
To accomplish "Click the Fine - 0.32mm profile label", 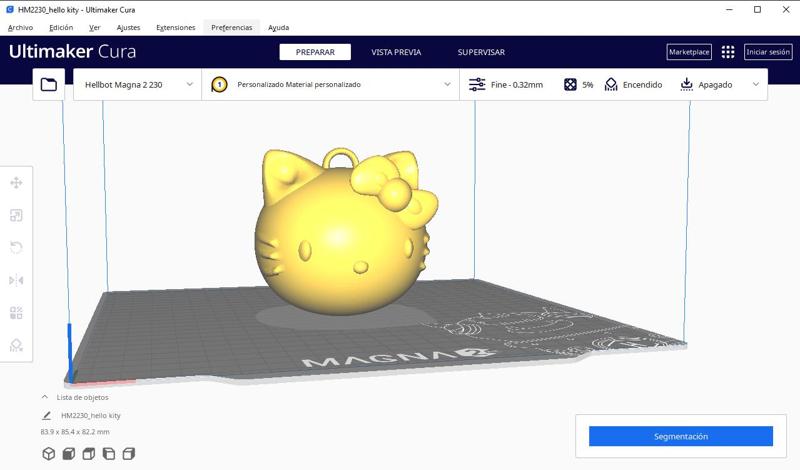I will [x=517, y=85].
